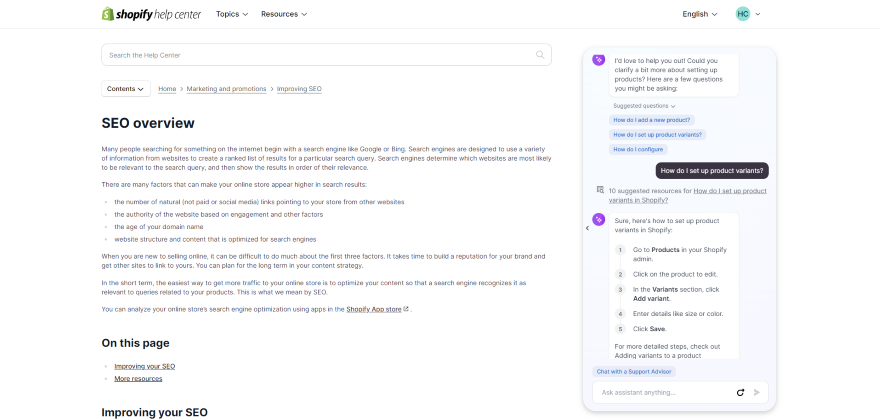The width and height of the screenshot is (880, 420).
Task: Click the On this page heading
Action: pos(135,343)
